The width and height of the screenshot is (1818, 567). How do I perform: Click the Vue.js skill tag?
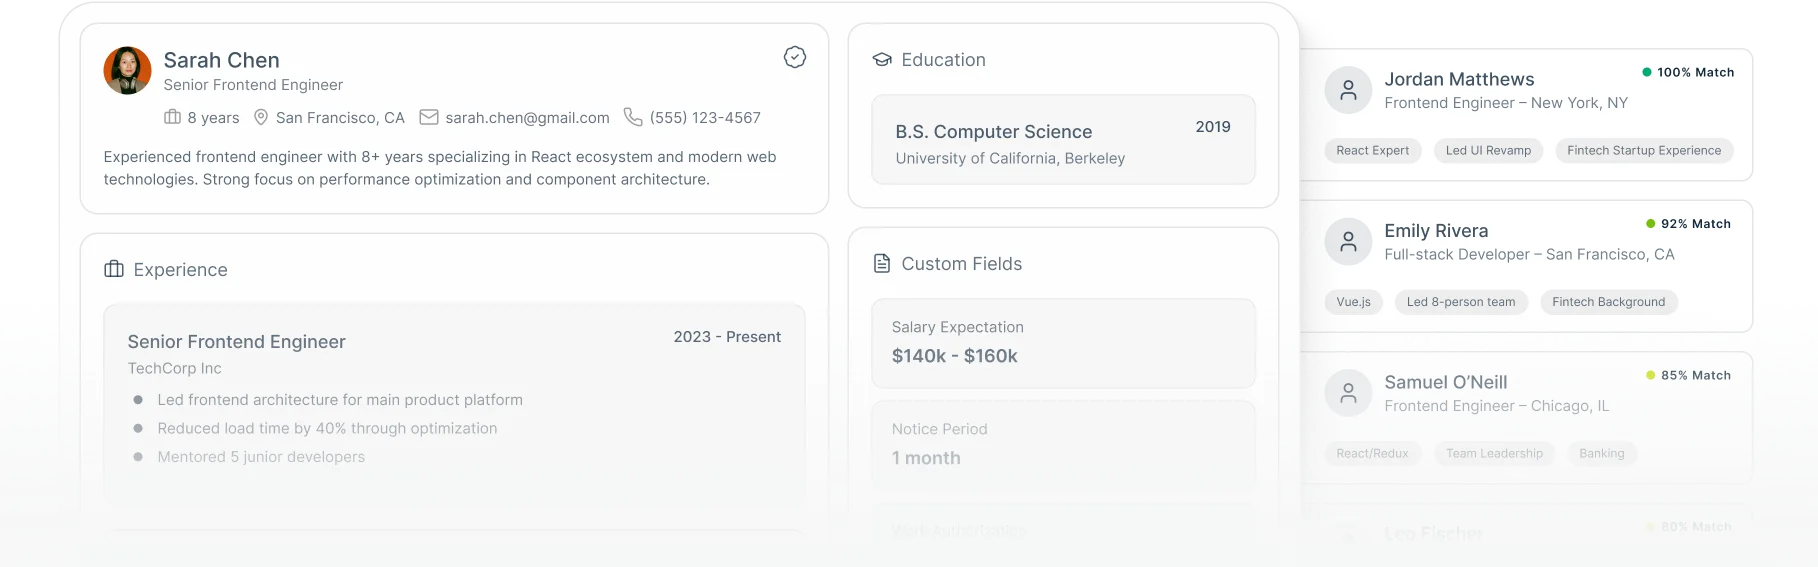tap(1354, 302)
